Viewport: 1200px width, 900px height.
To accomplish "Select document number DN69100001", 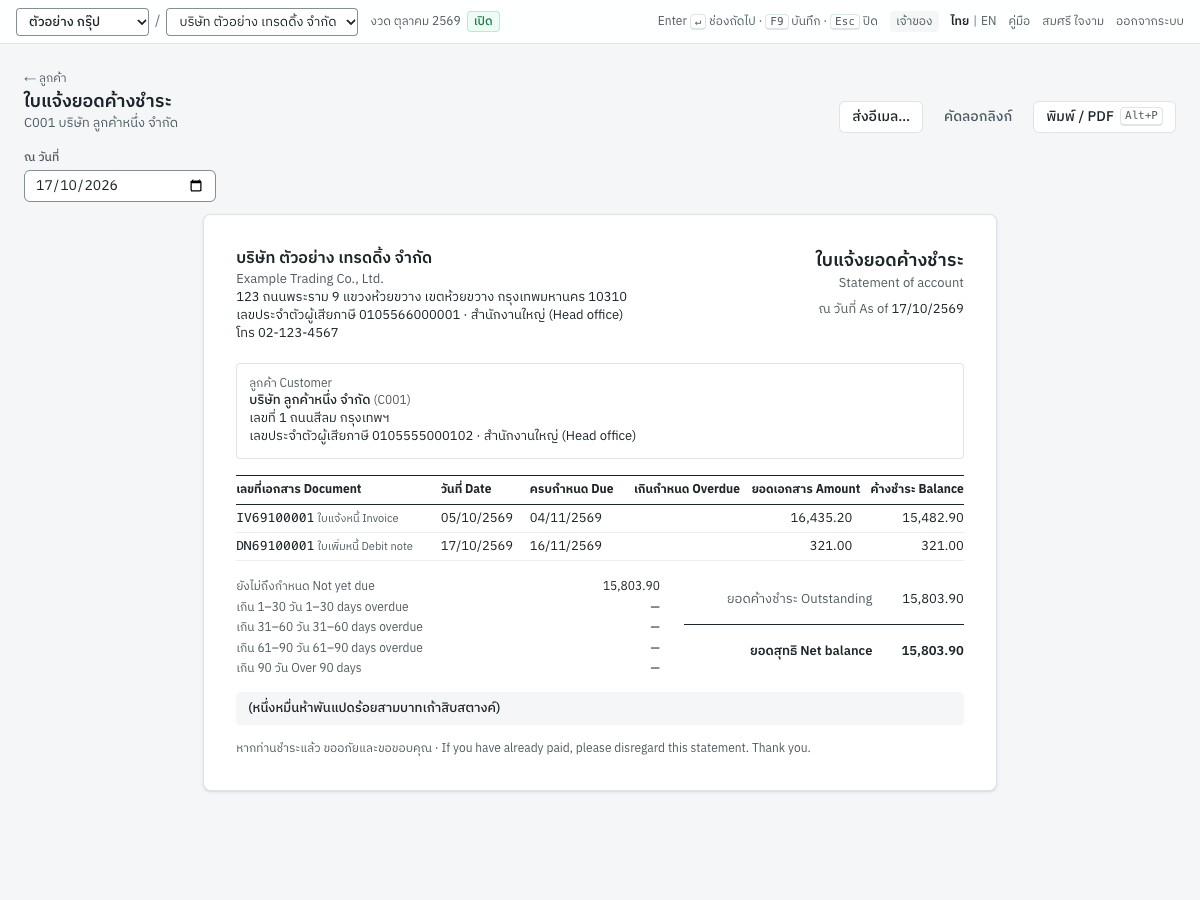I will click(x=275, y=546).
